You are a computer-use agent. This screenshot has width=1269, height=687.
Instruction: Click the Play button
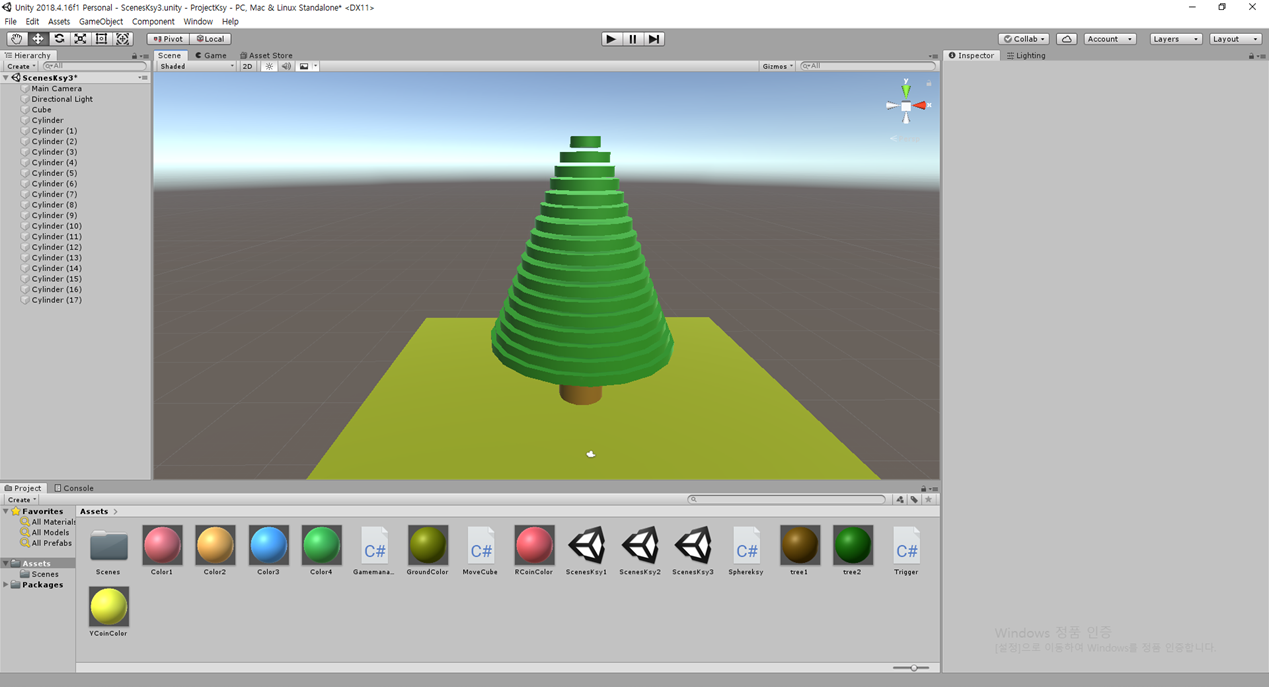[611, 39]
